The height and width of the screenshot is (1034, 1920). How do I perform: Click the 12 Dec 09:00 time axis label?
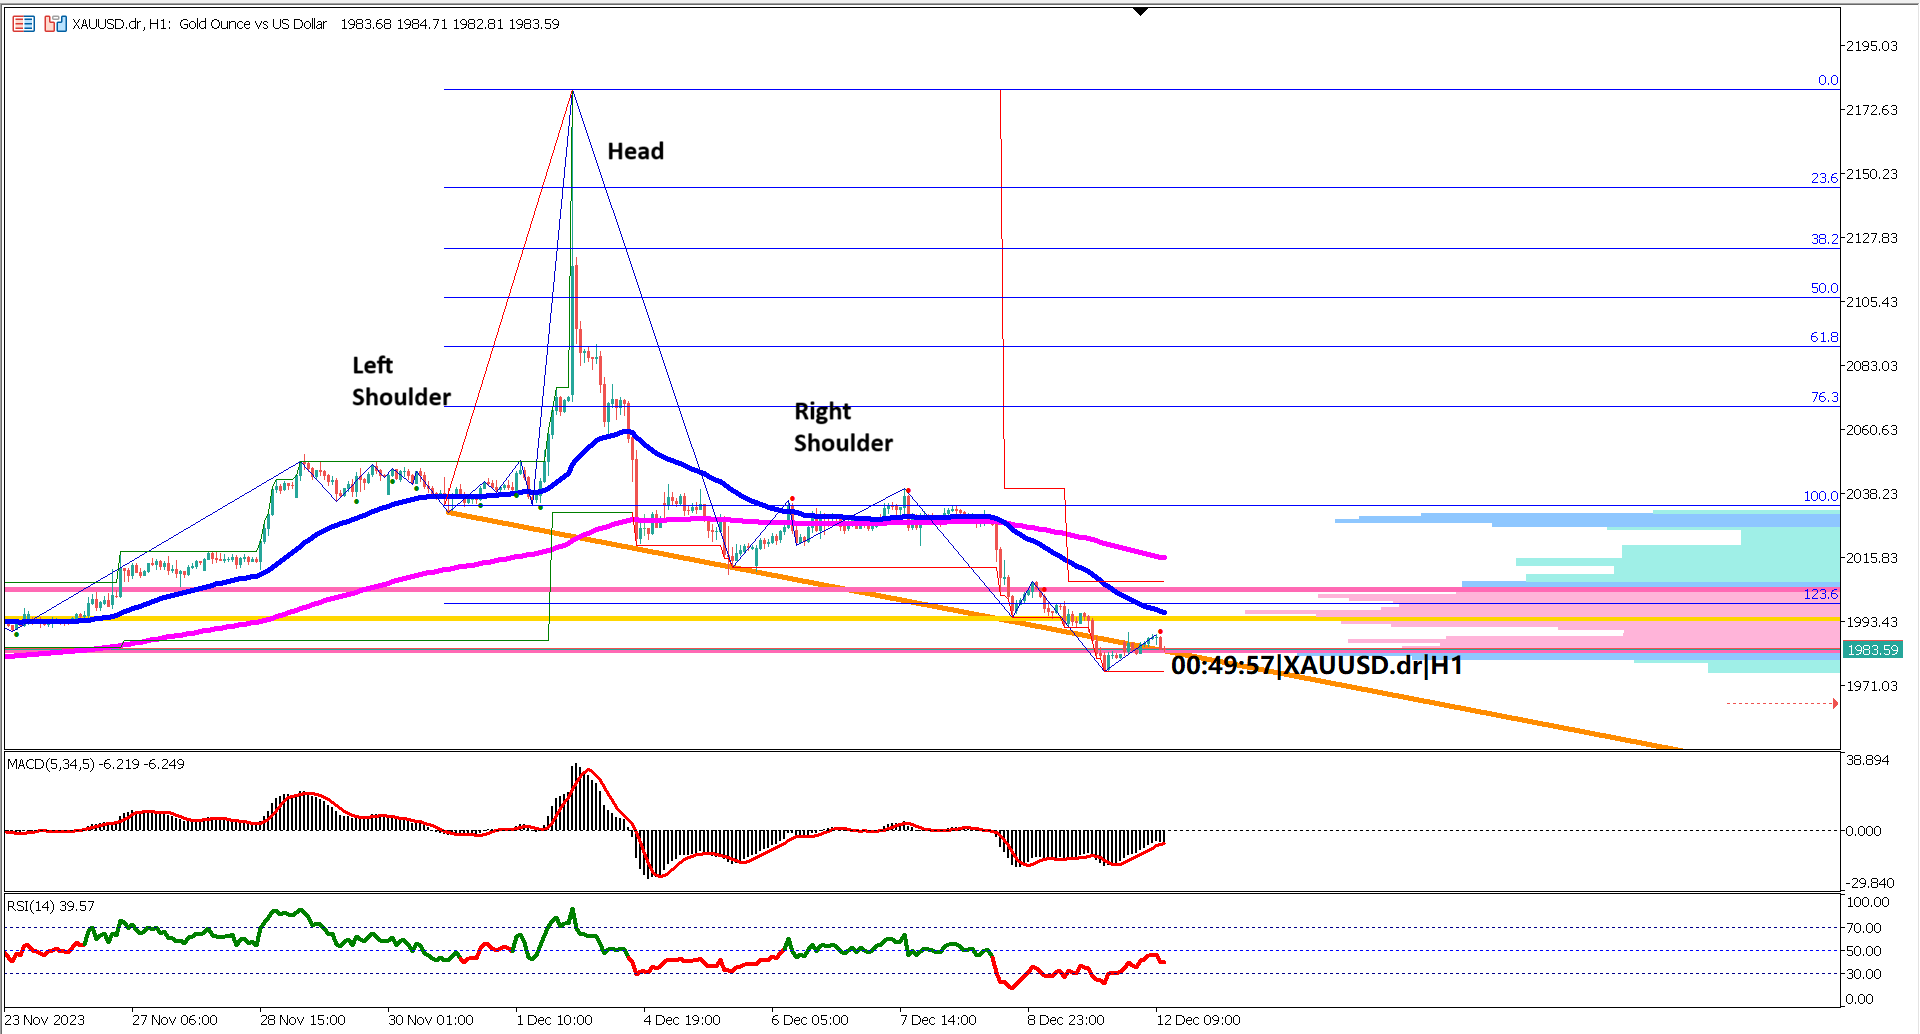[x=1197, y=1020]
